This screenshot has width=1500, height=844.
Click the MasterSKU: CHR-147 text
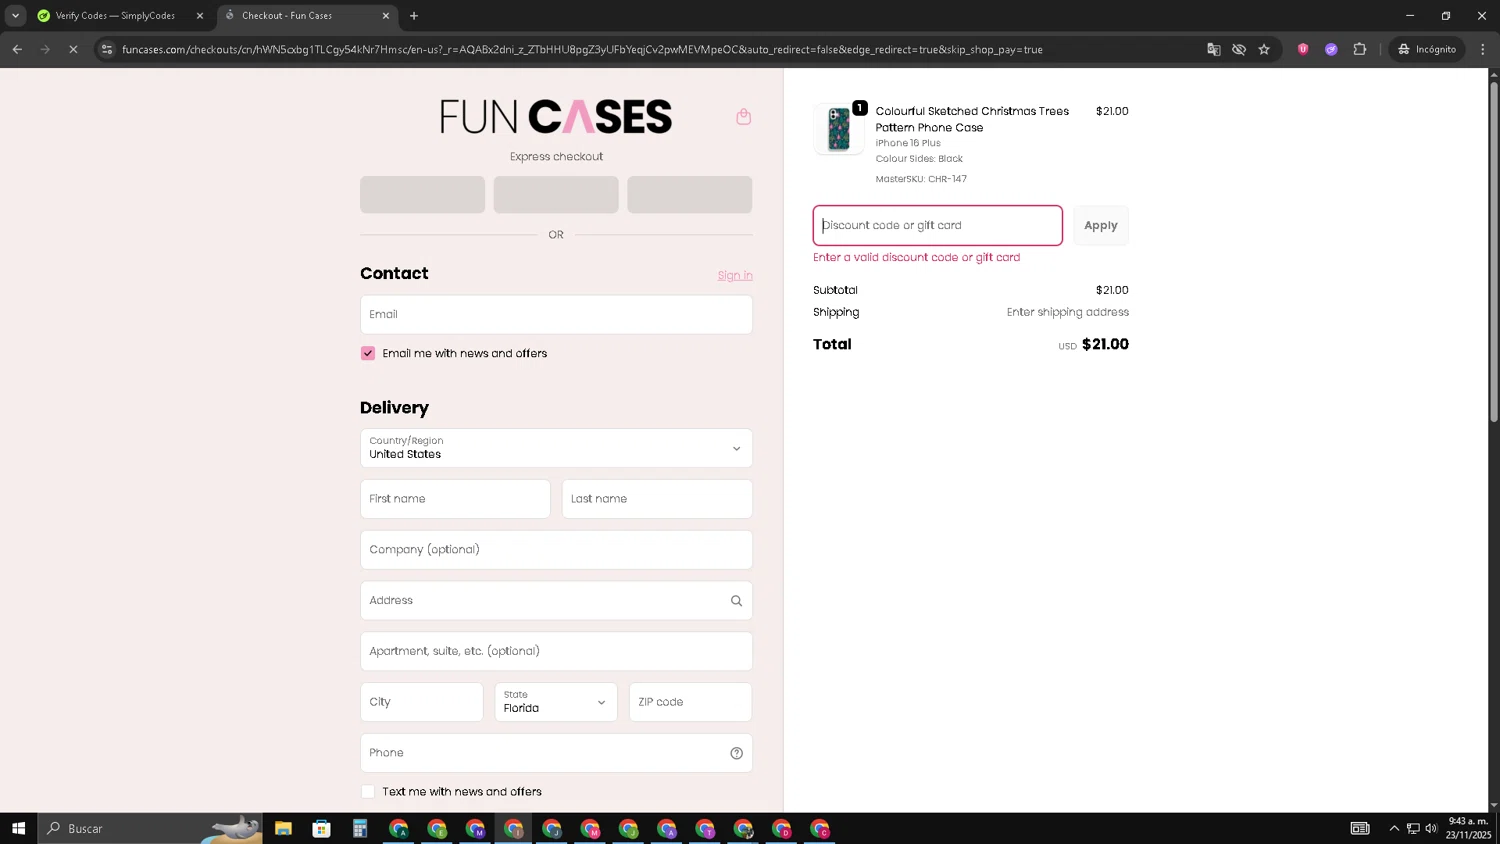click(921, 180)
